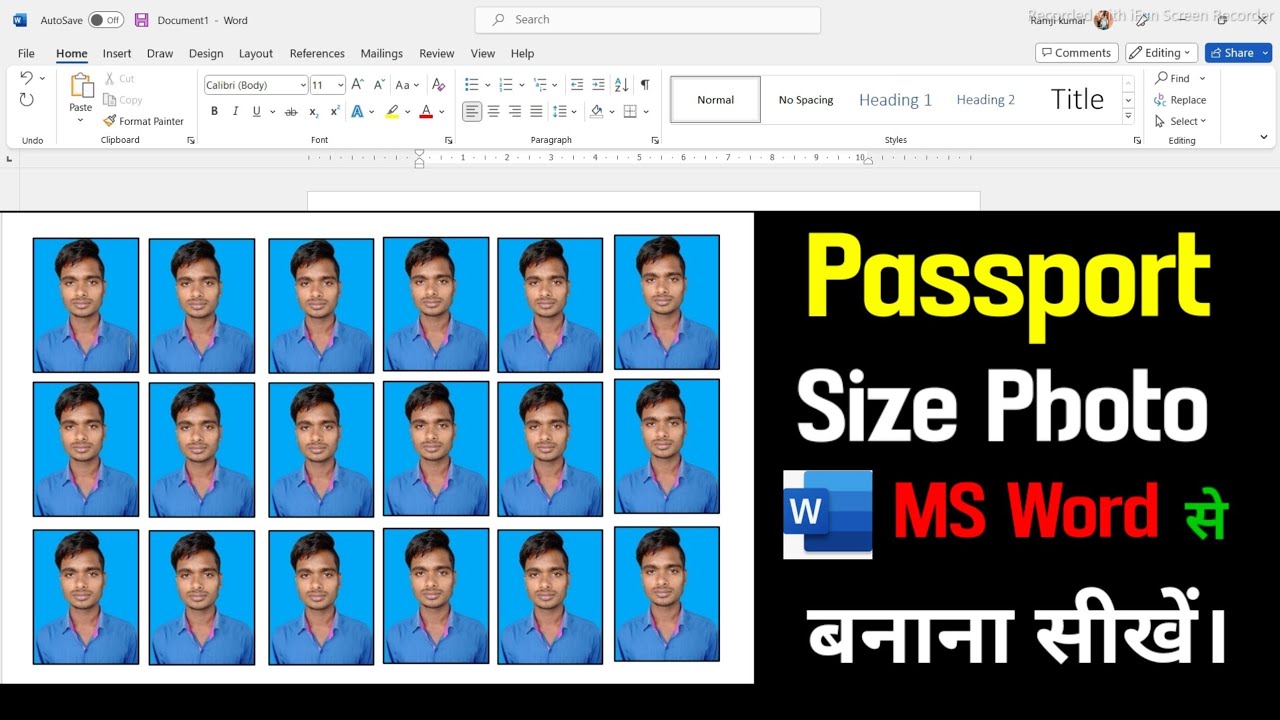Open the Select dropdown in Editing
Screen dimensions: 1280x720
pyautogui.click(x=1180, y=121)
